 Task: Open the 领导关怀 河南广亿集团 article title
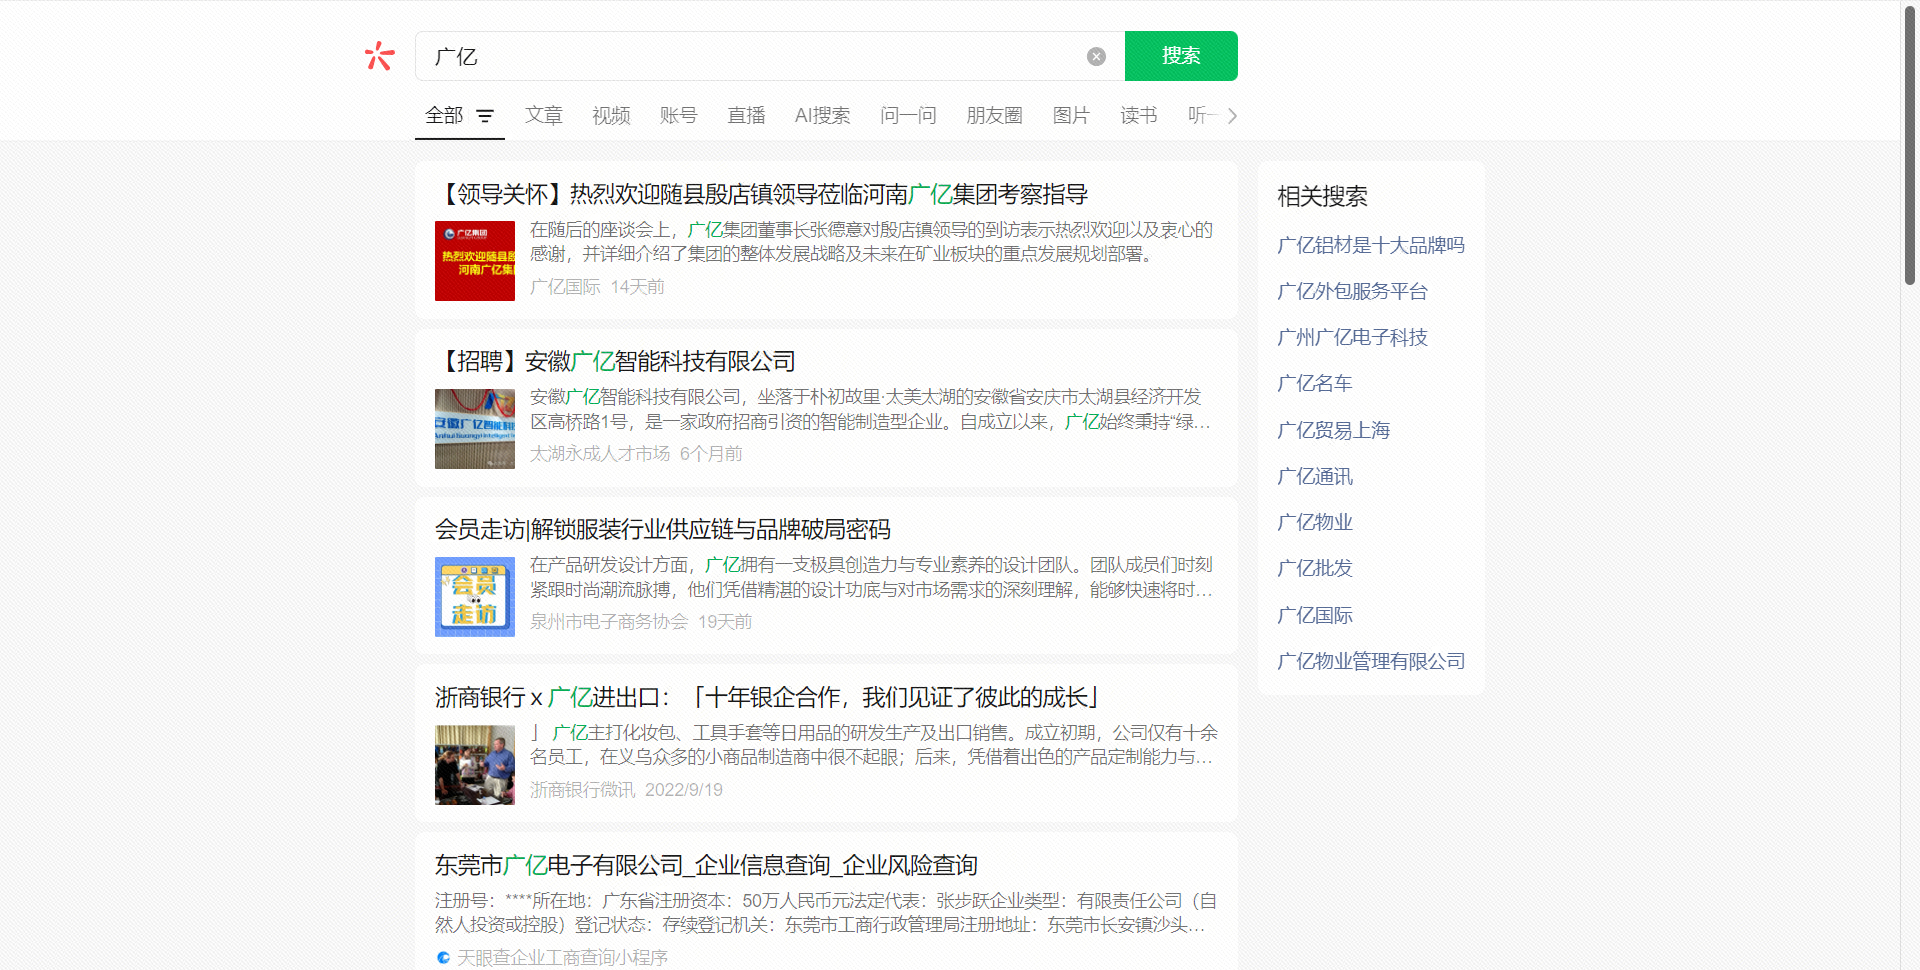coord(762,194)
